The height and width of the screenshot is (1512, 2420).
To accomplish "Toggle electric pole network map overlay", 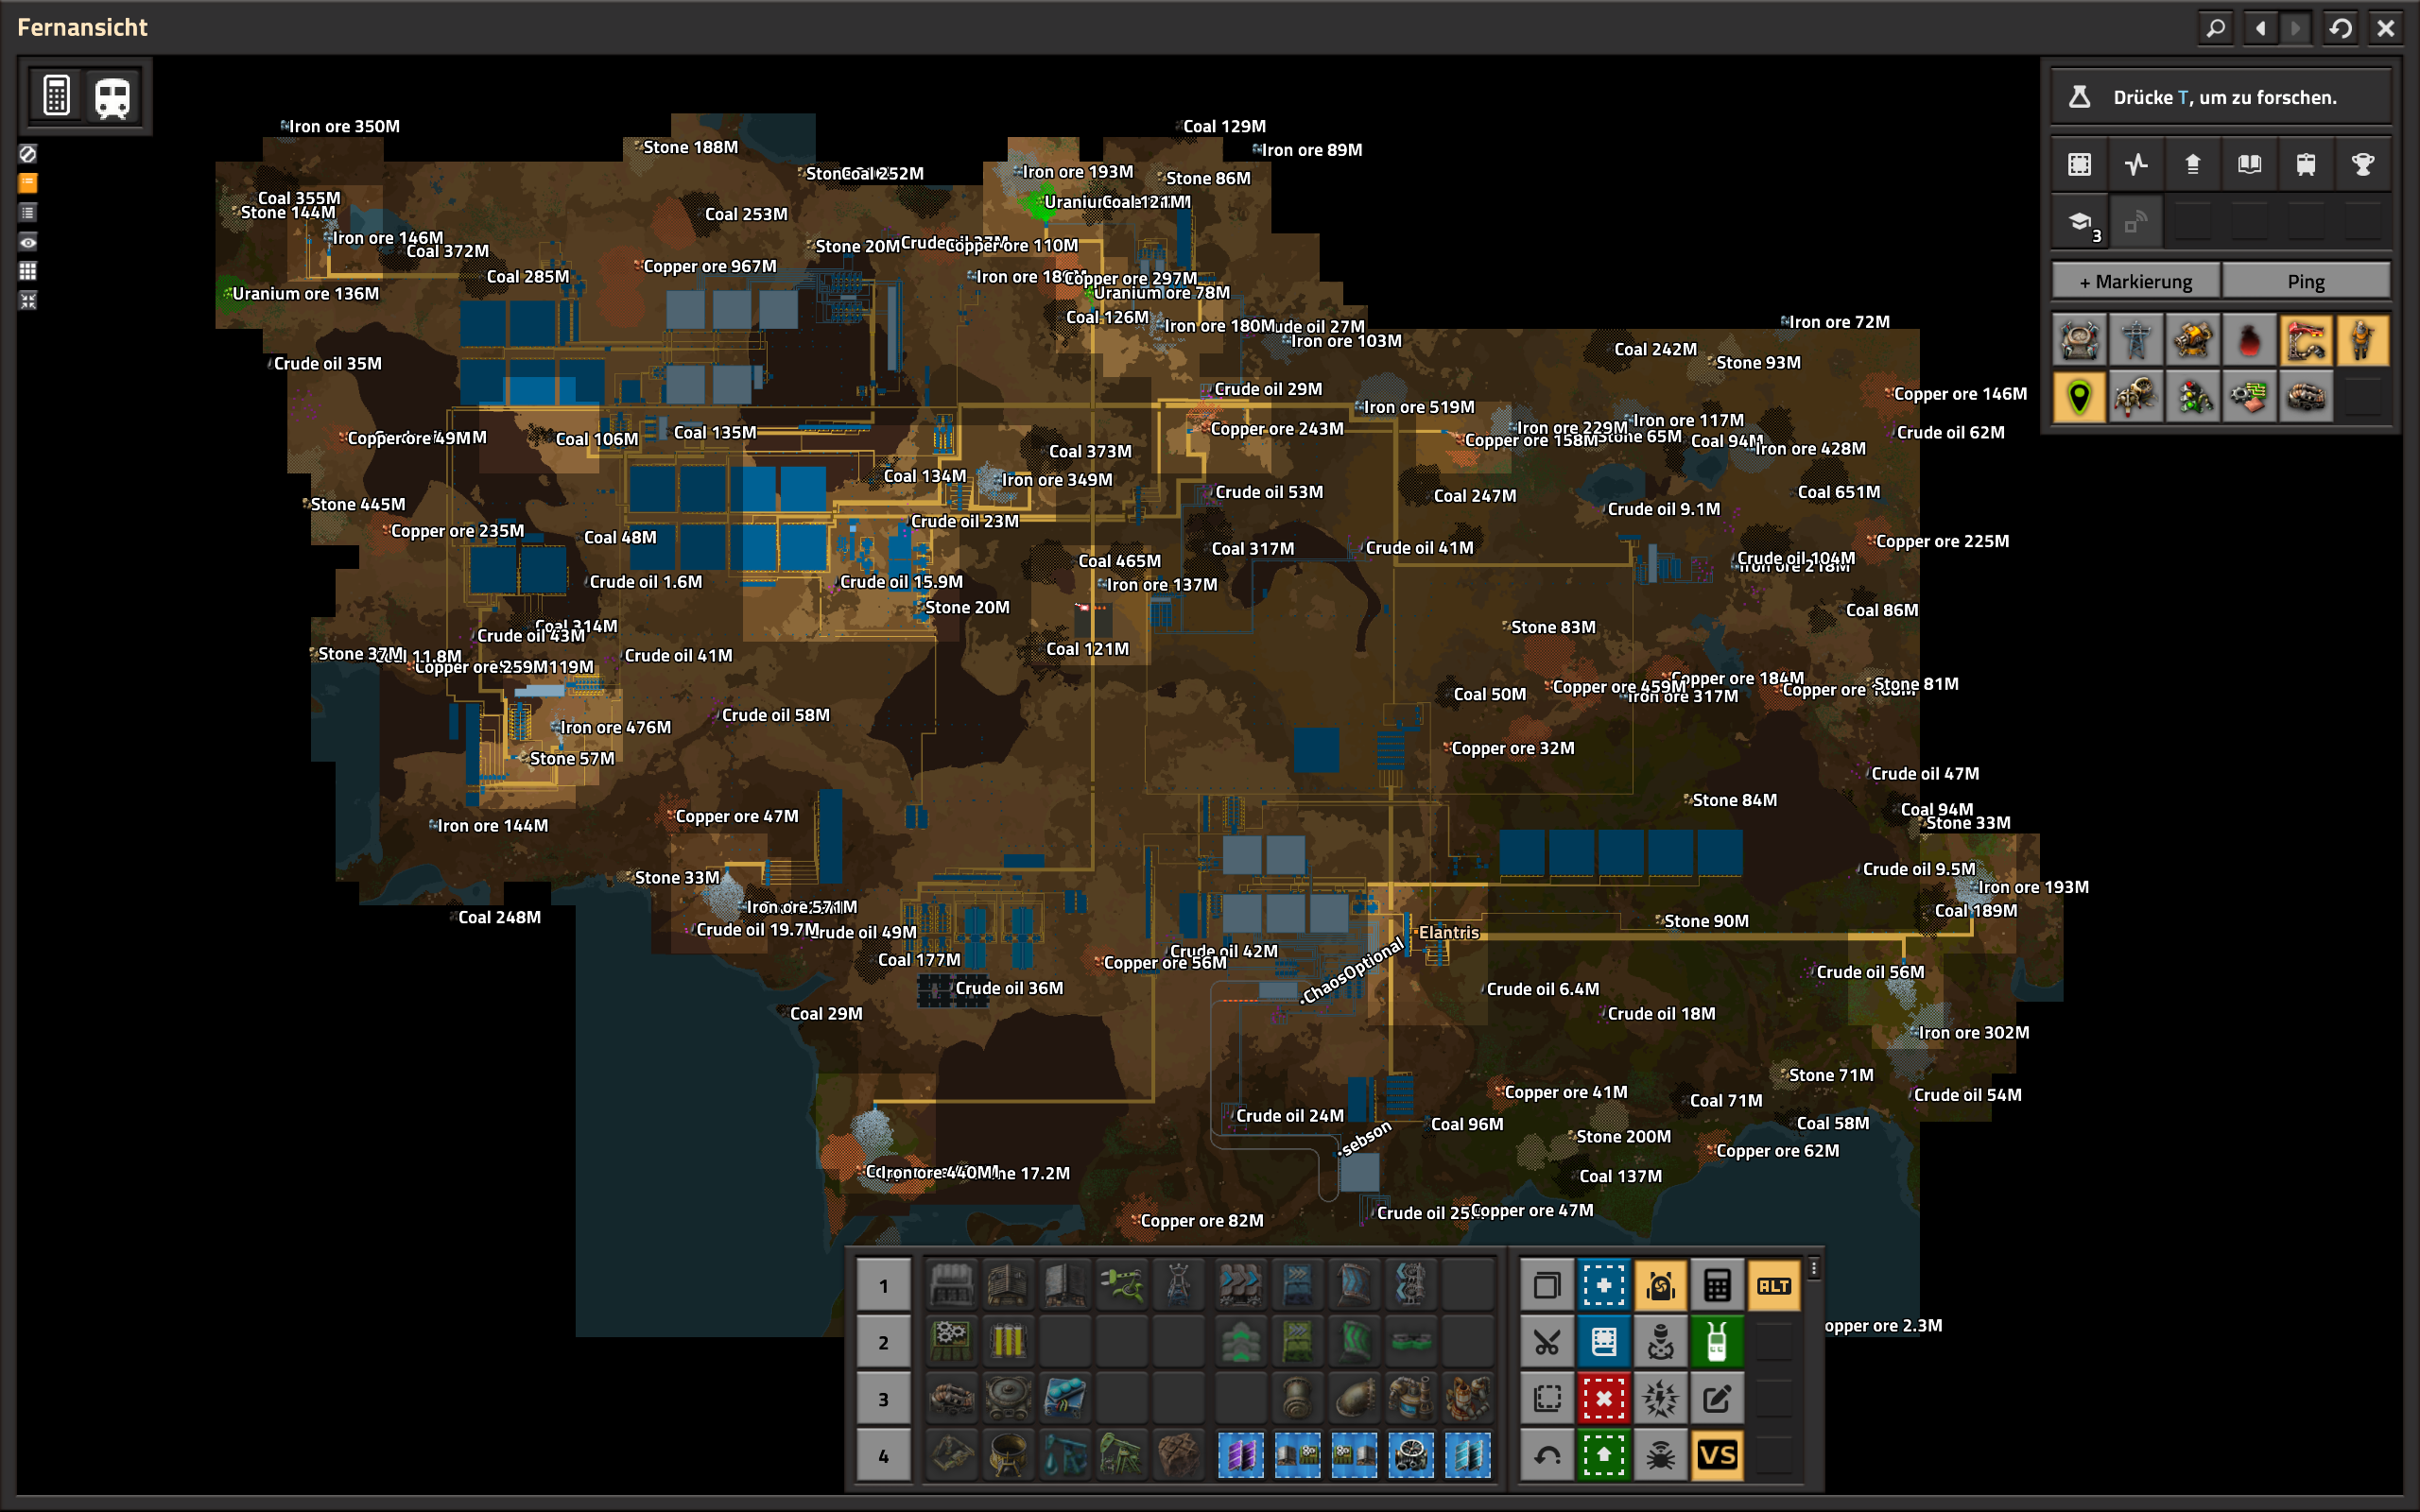I will pyautogui.click(x=2136, y=341).
